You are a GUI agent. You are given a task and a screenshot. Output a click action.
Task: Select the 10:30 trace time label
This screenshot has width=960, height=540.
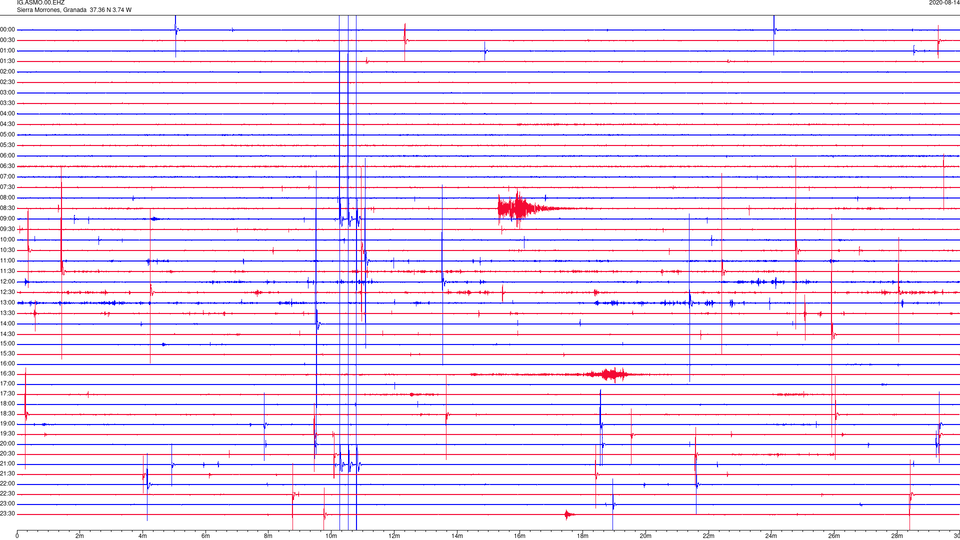point(8,250)
